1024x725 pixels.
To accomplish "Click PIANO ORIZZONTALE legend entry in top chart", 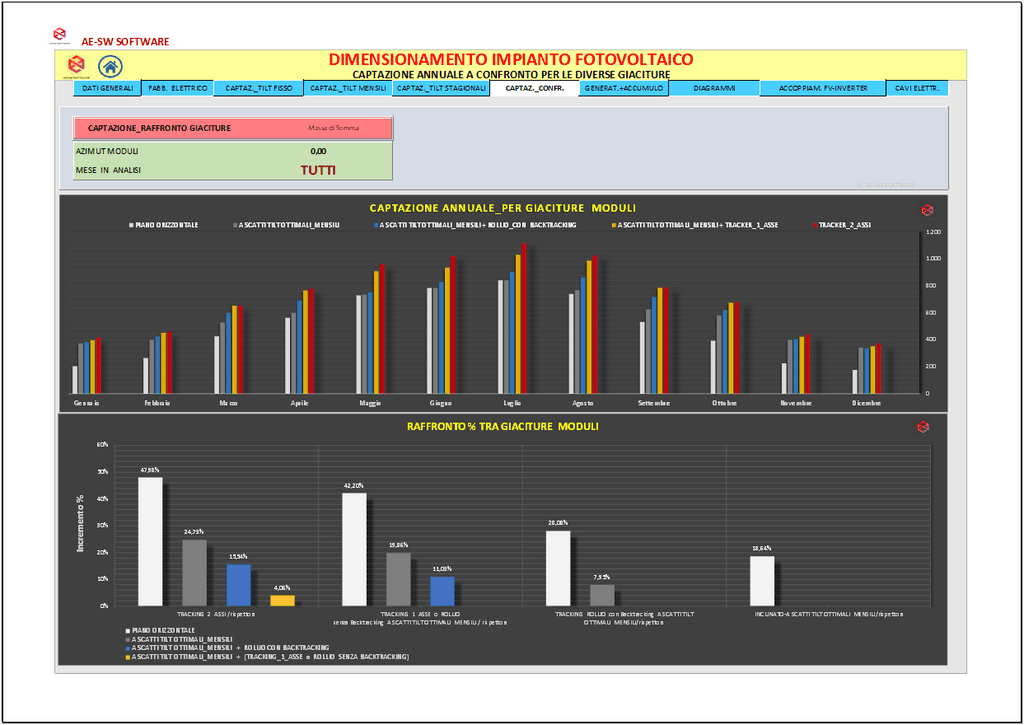I will [x=164, y=225].
